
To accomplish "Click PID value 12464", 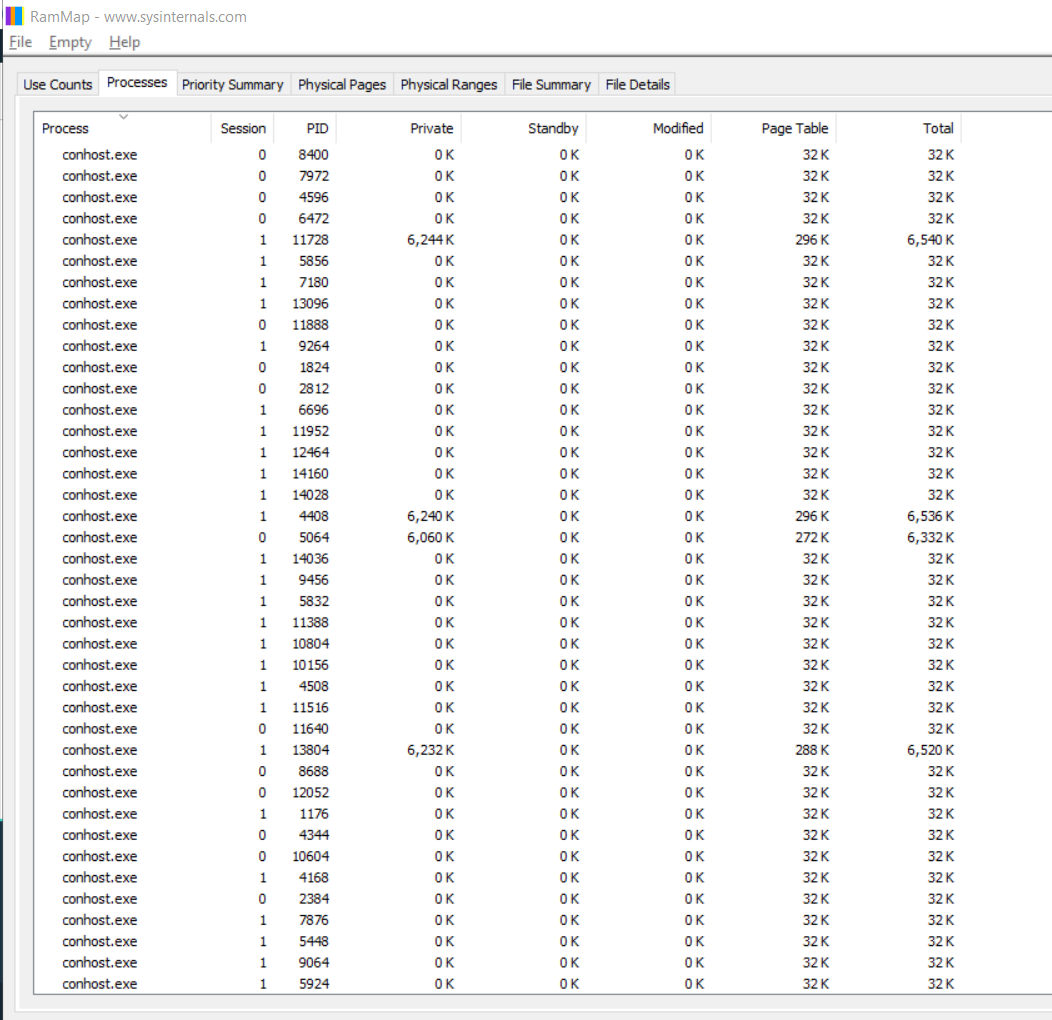I will click(310, 452).
